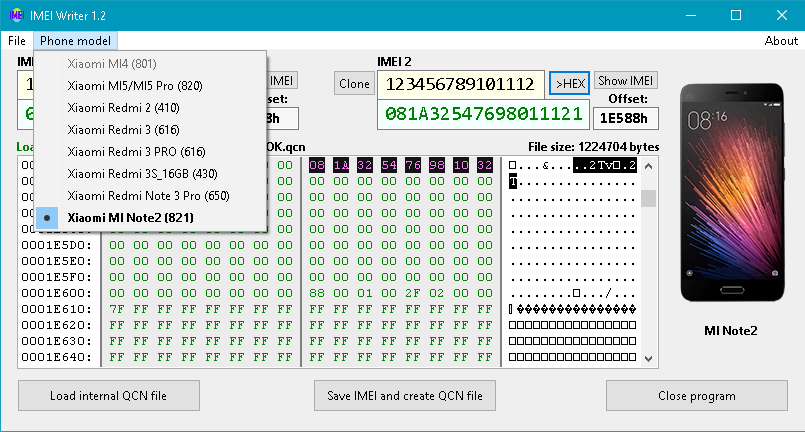Open the About menu item

pyautogui.click(x=781, y=41)
